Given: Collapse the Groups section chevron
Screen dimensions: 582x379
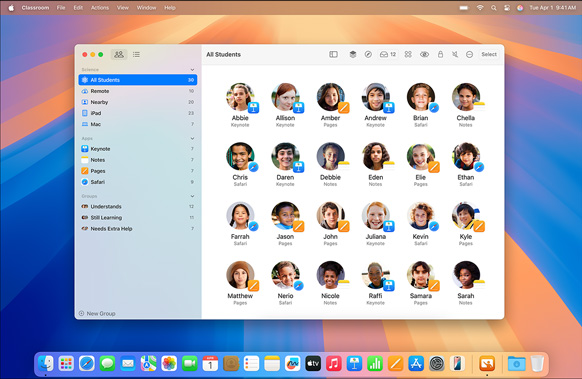Looking at the screenshot, I should click(x=192, y=196).
